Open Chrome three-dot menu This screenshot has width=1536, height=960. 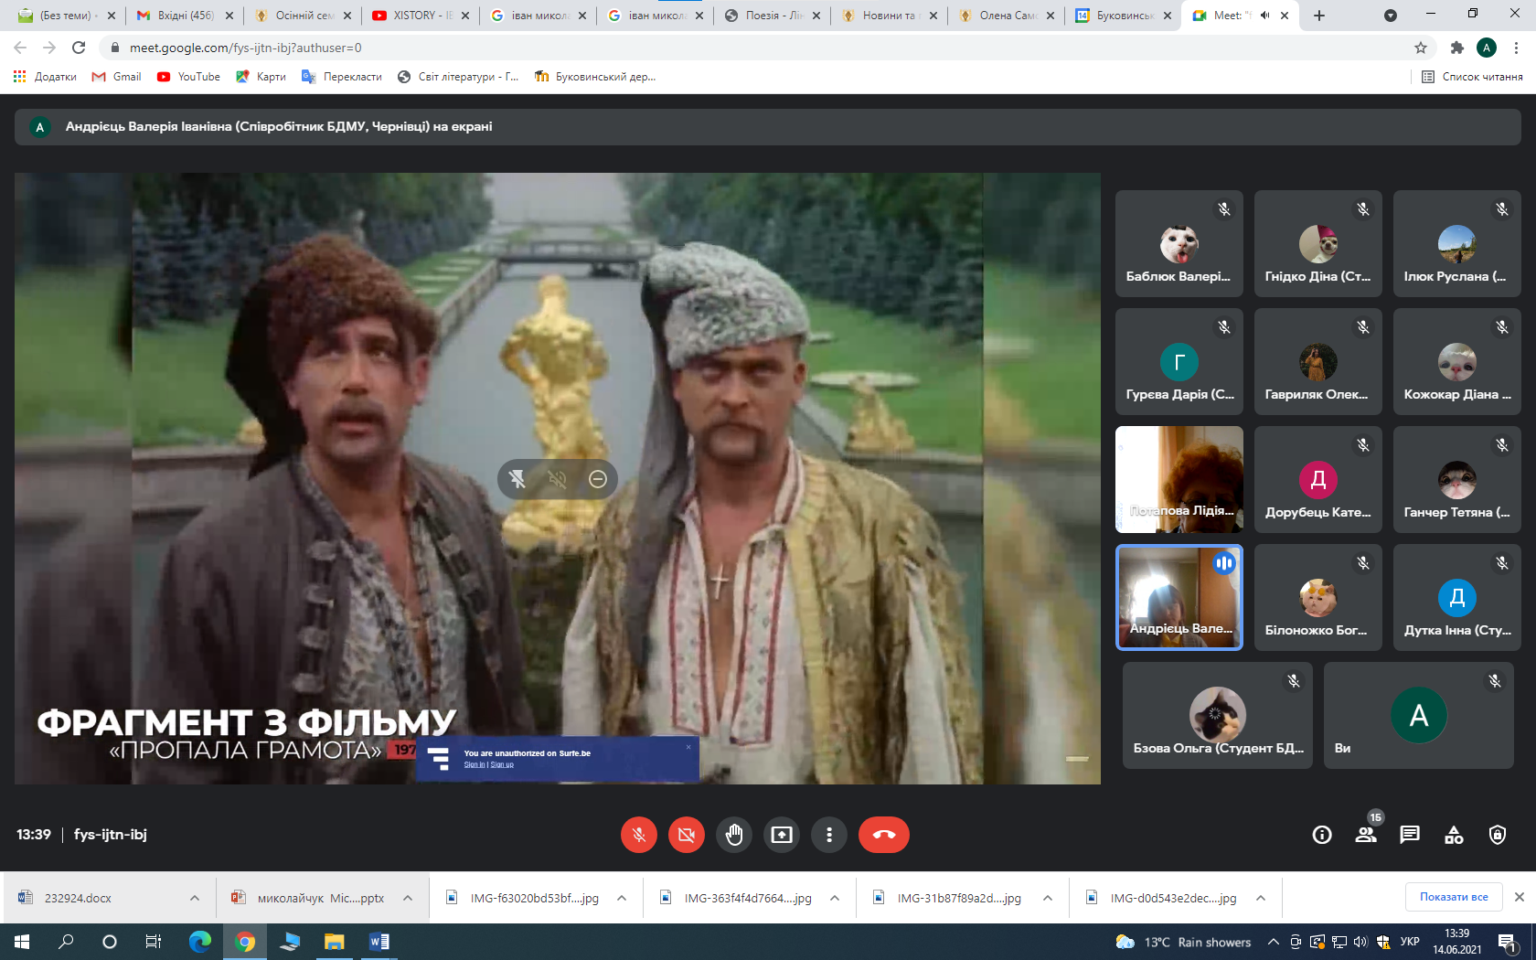1516,47
